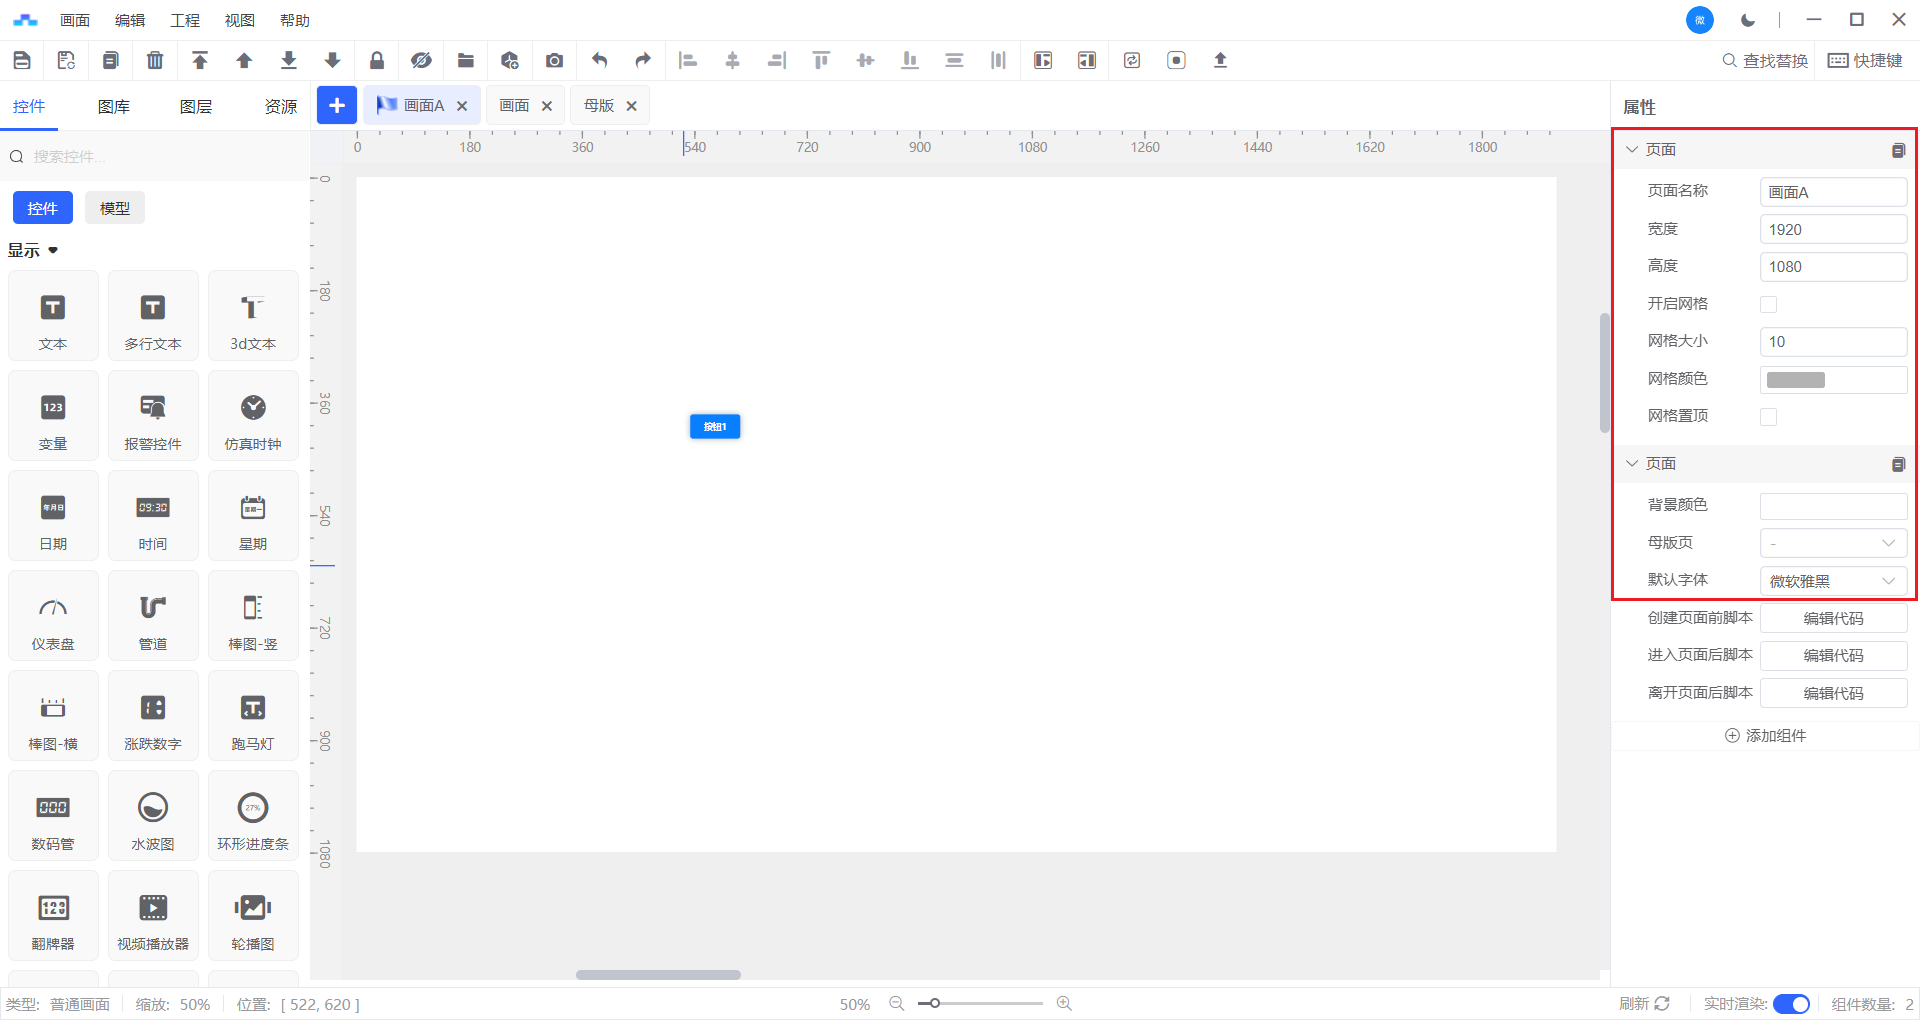
Task: Click the undo arrow icon
Action: click(599, 61)
